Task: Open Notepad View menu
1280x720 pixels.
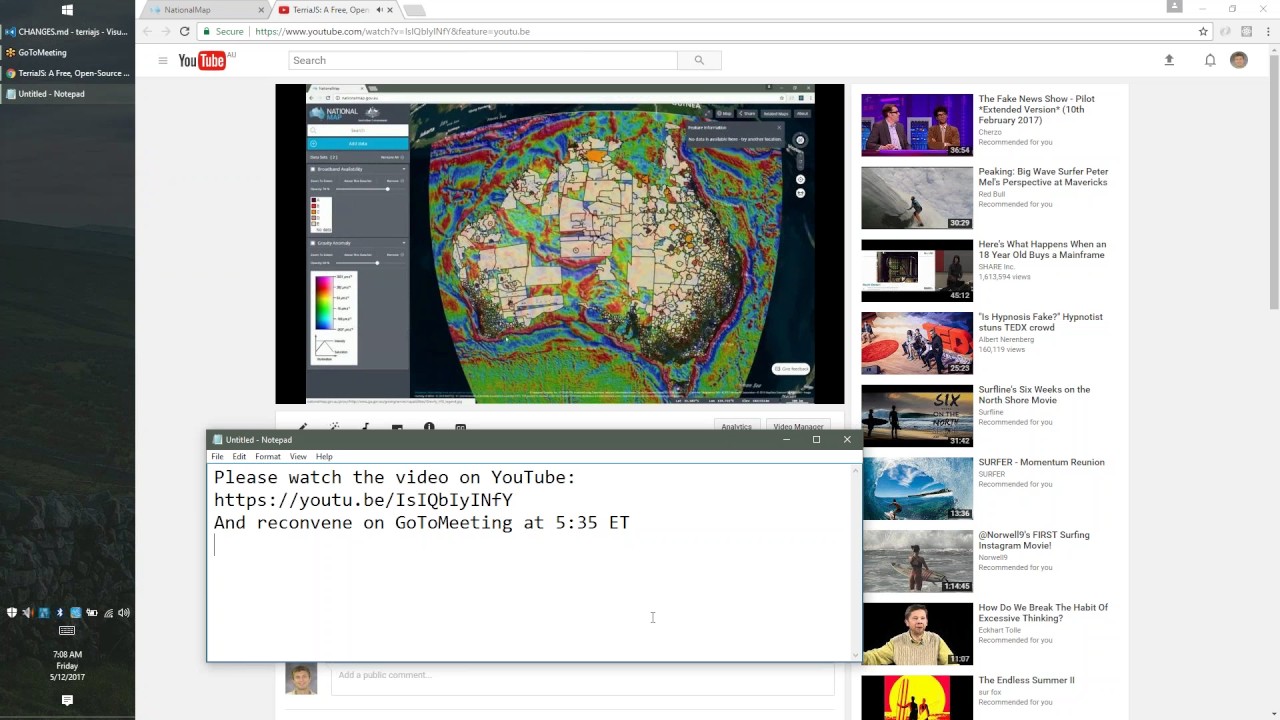Action: click(x=298, y=456)
